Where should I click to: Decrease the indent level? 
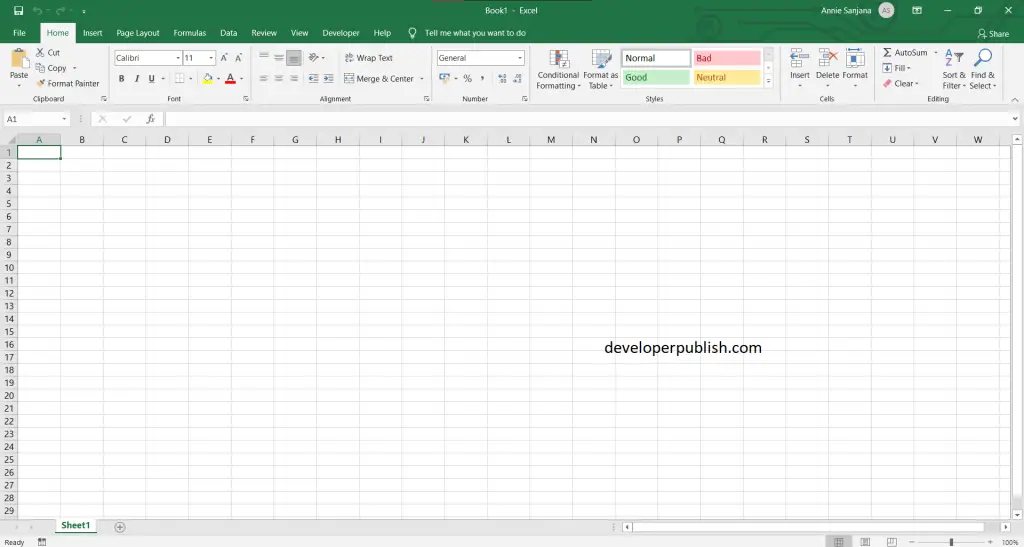tap(313, 78)
